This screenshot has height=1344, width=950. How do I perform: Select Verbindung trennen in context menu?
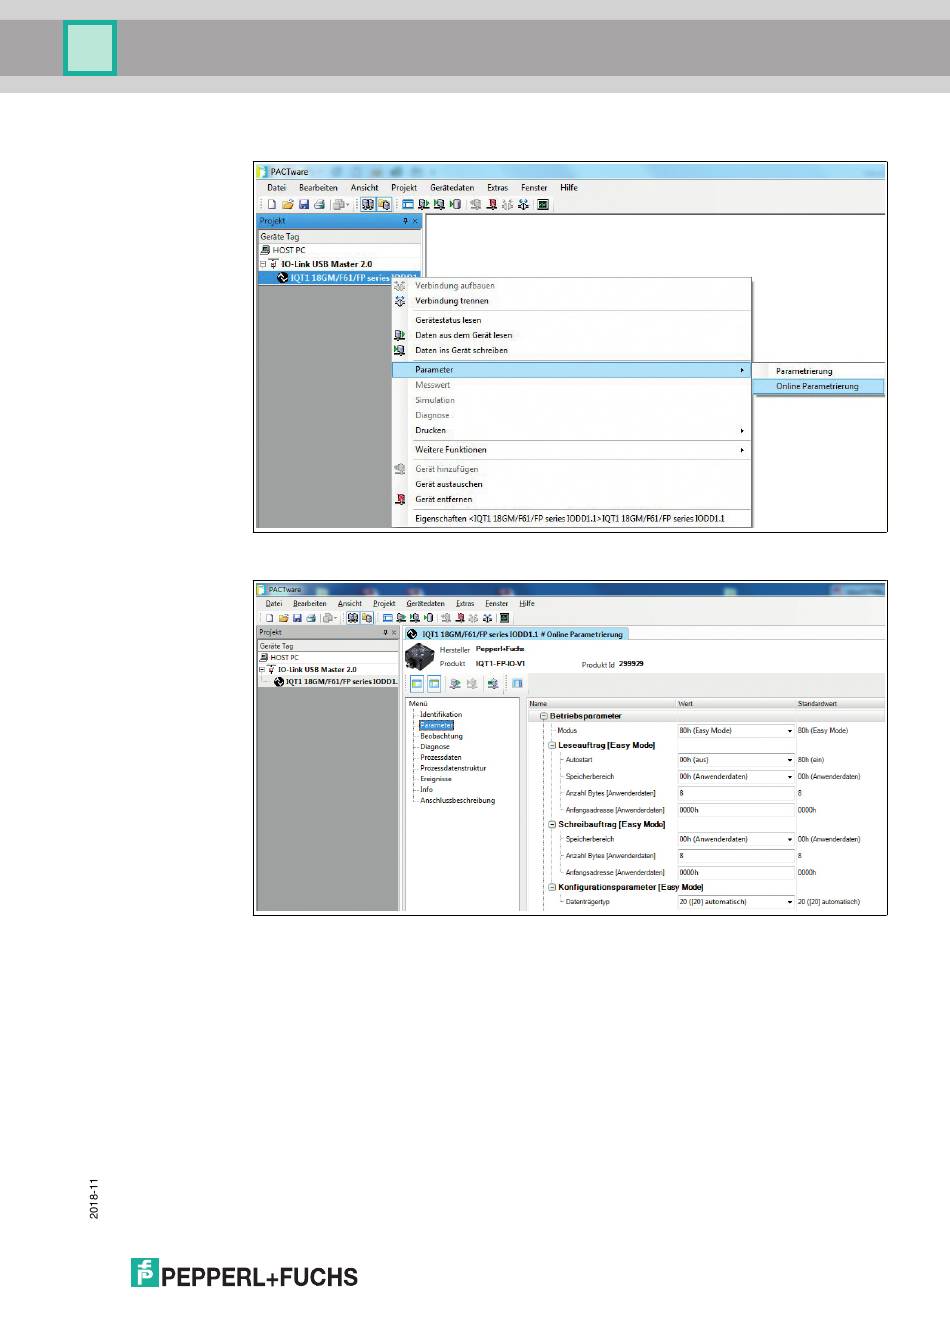tap(571, 301)
